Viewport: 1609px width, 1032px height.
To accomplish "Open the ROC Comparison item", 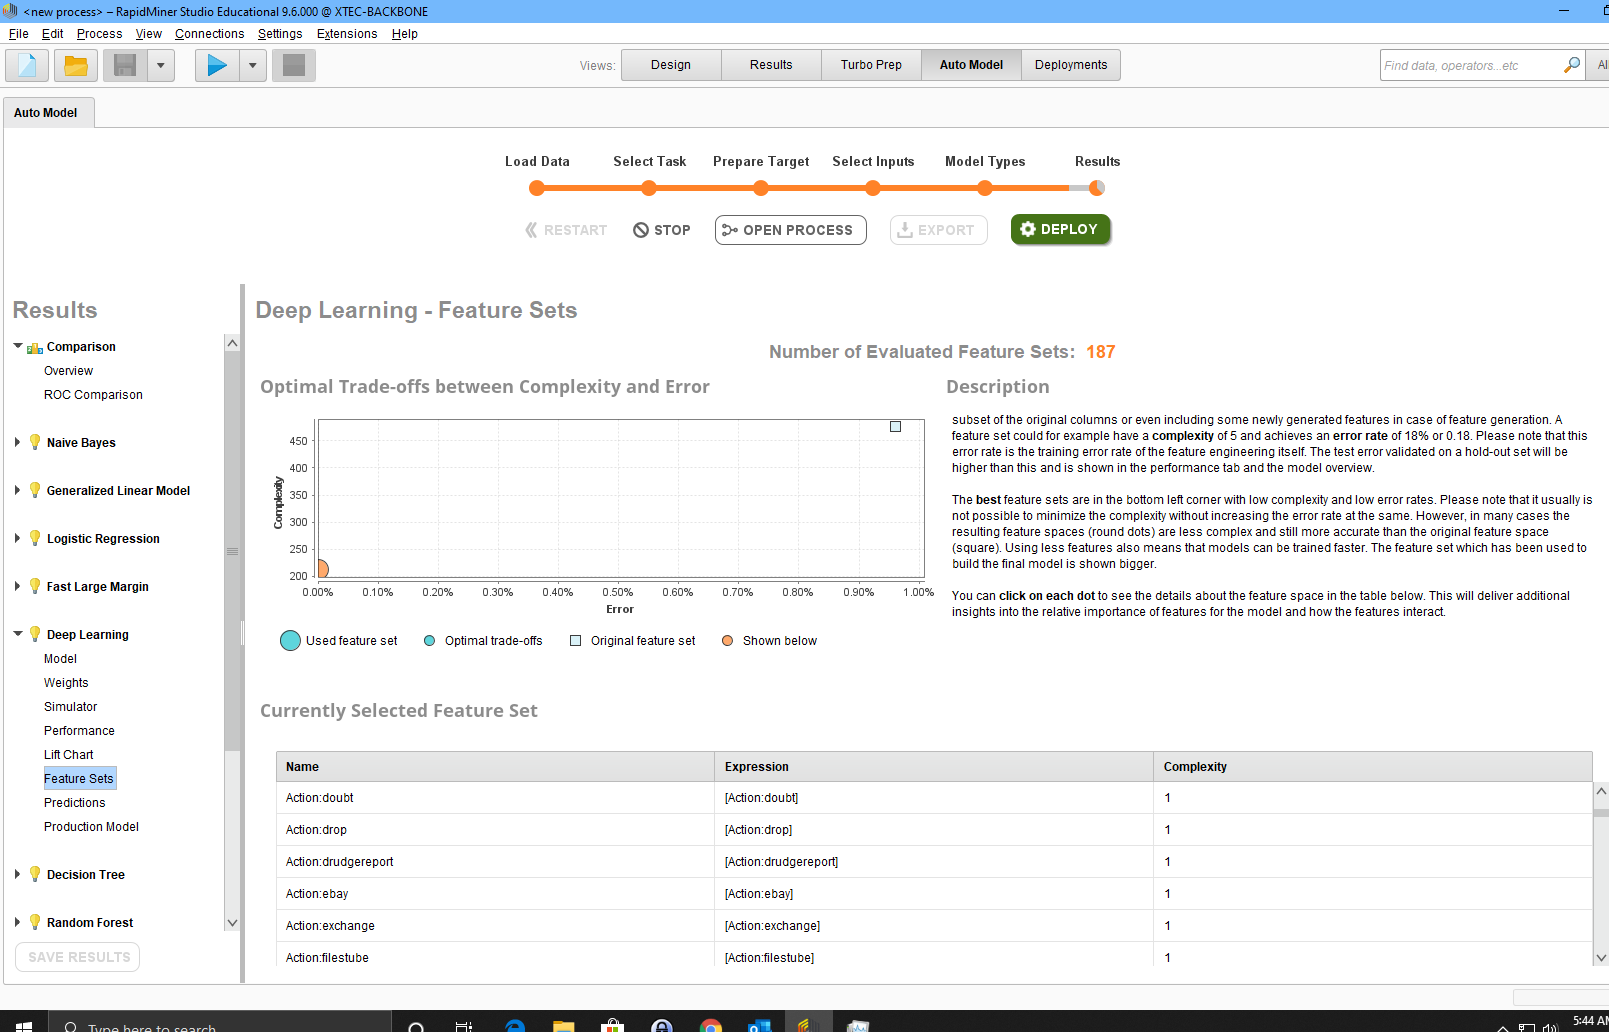I will [93, 395].
